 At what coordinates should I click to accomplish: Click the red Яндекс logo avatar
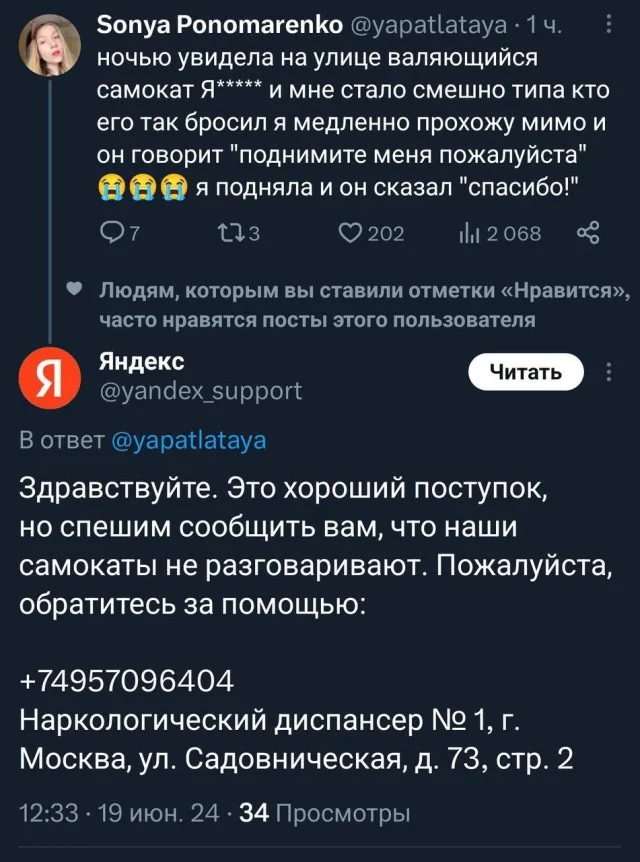pyautogui.click(x=46, y=381)
